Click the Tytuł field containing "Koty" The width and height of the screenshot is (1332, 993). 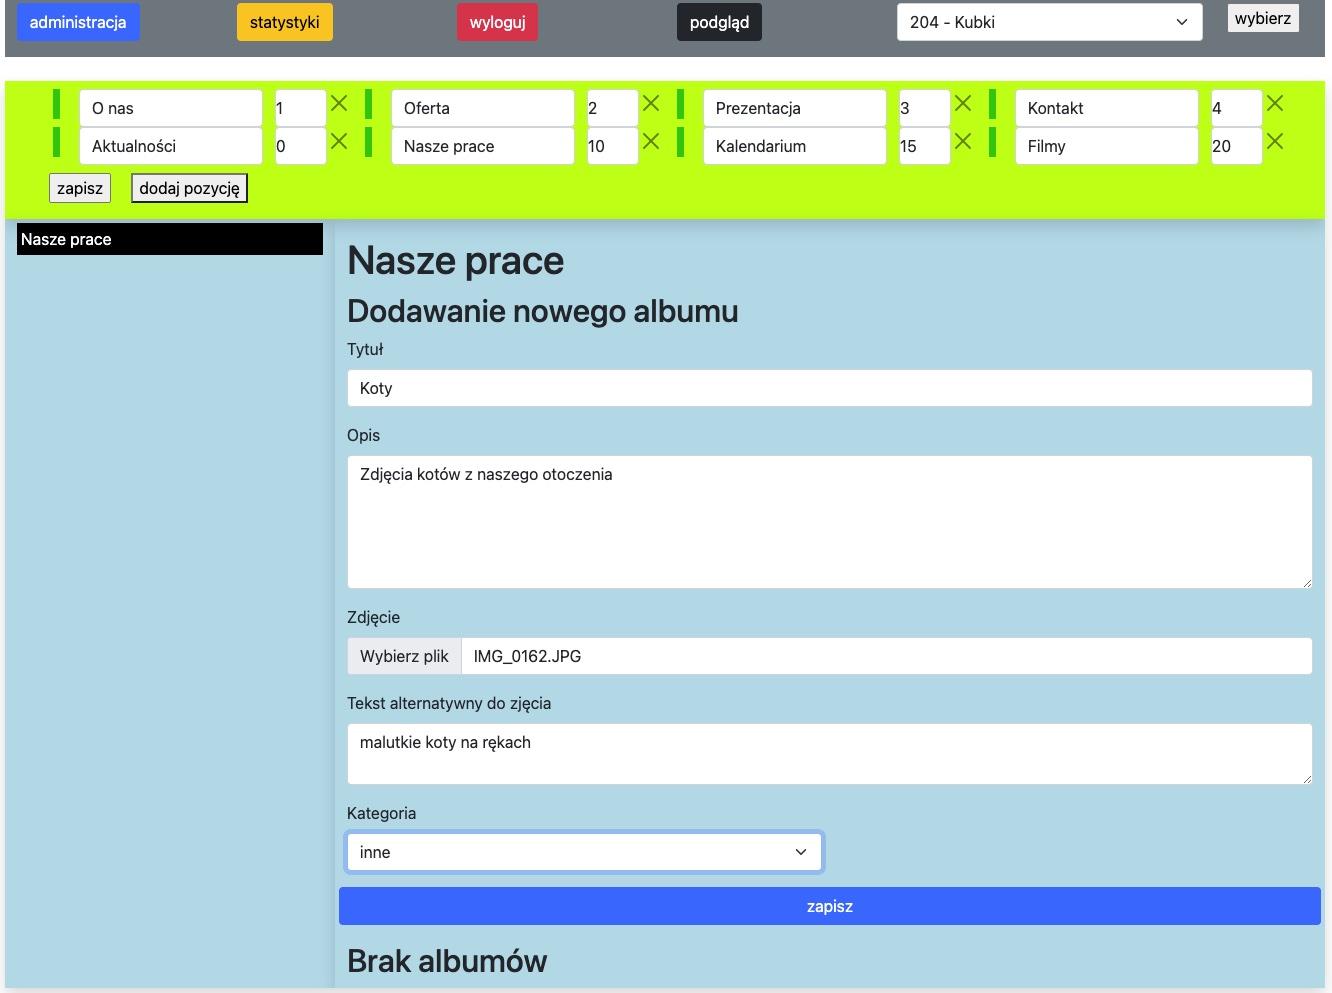[829, 388]
